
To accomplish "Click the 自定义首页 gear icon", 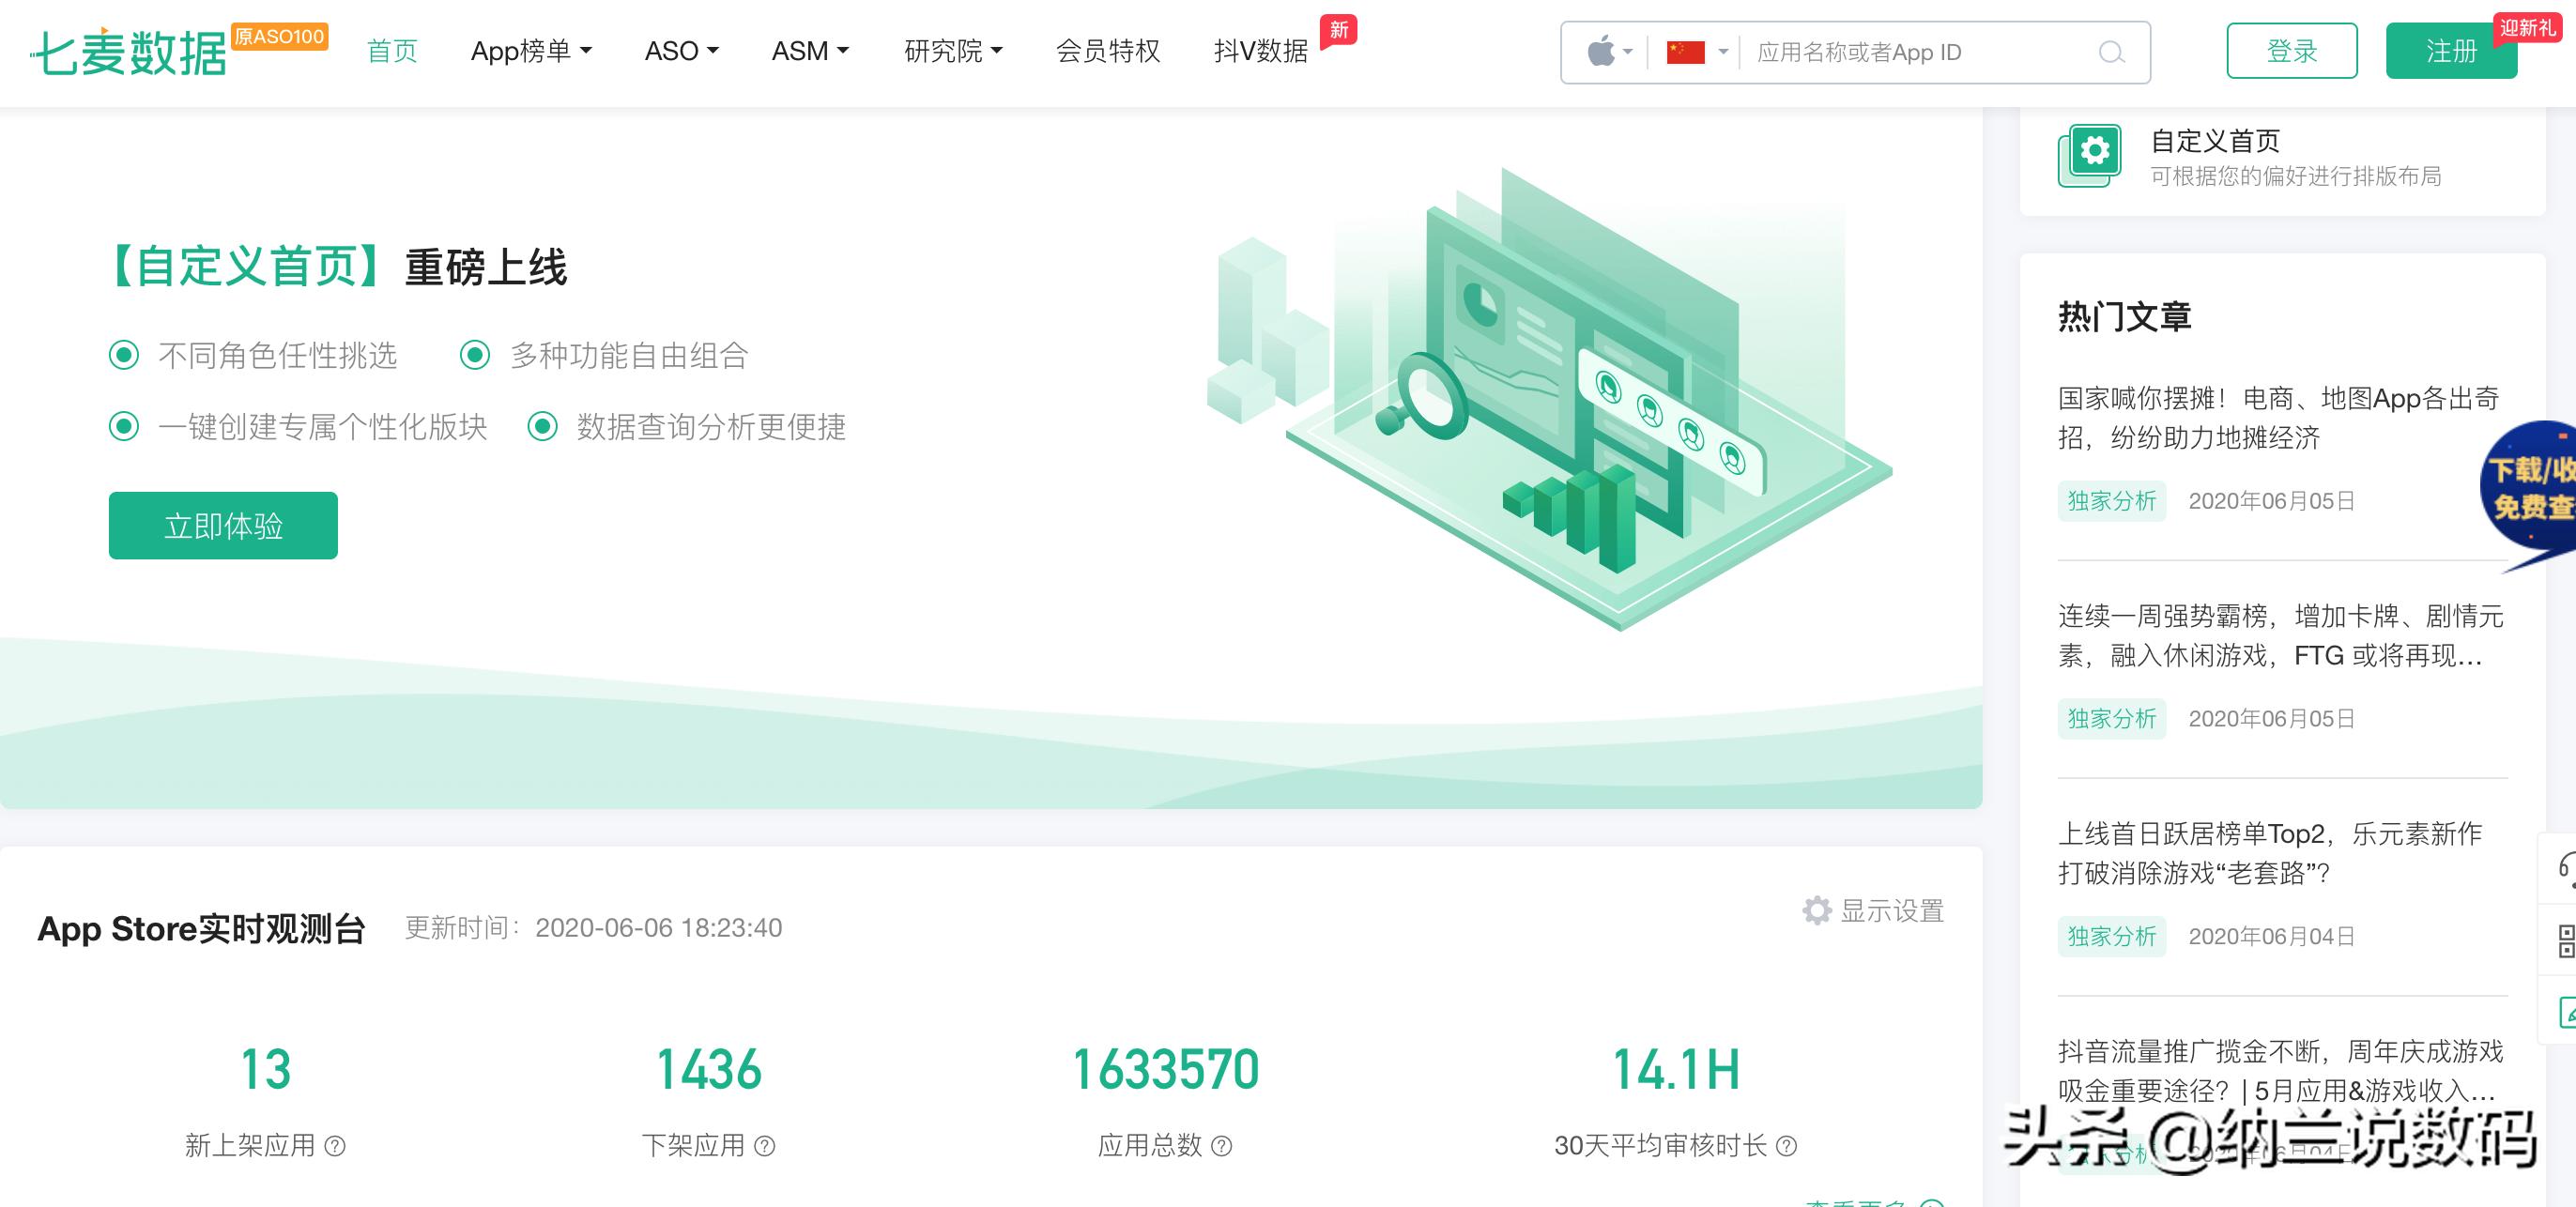I will (x=2091, y=154).
